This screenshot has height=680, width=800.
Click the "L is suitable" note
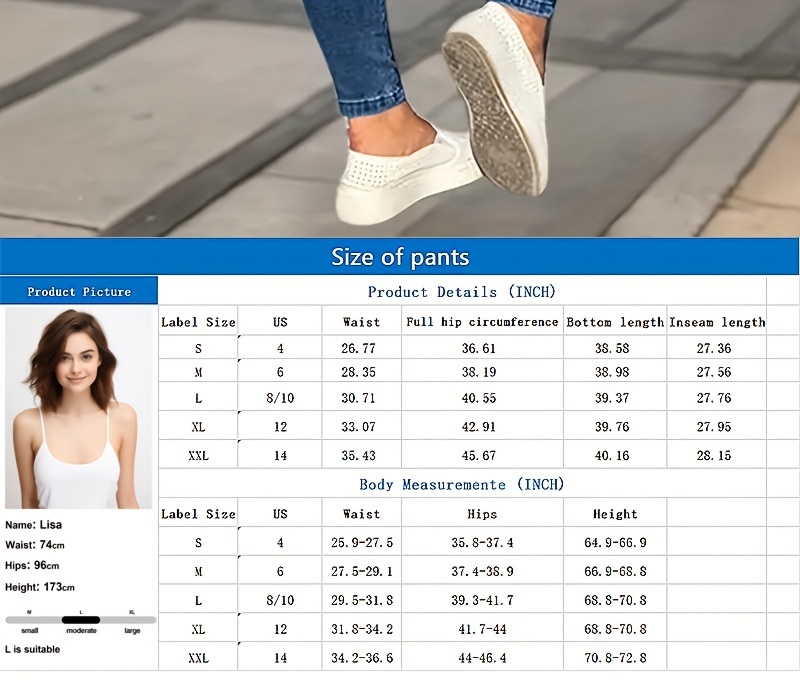pos(33,649)
